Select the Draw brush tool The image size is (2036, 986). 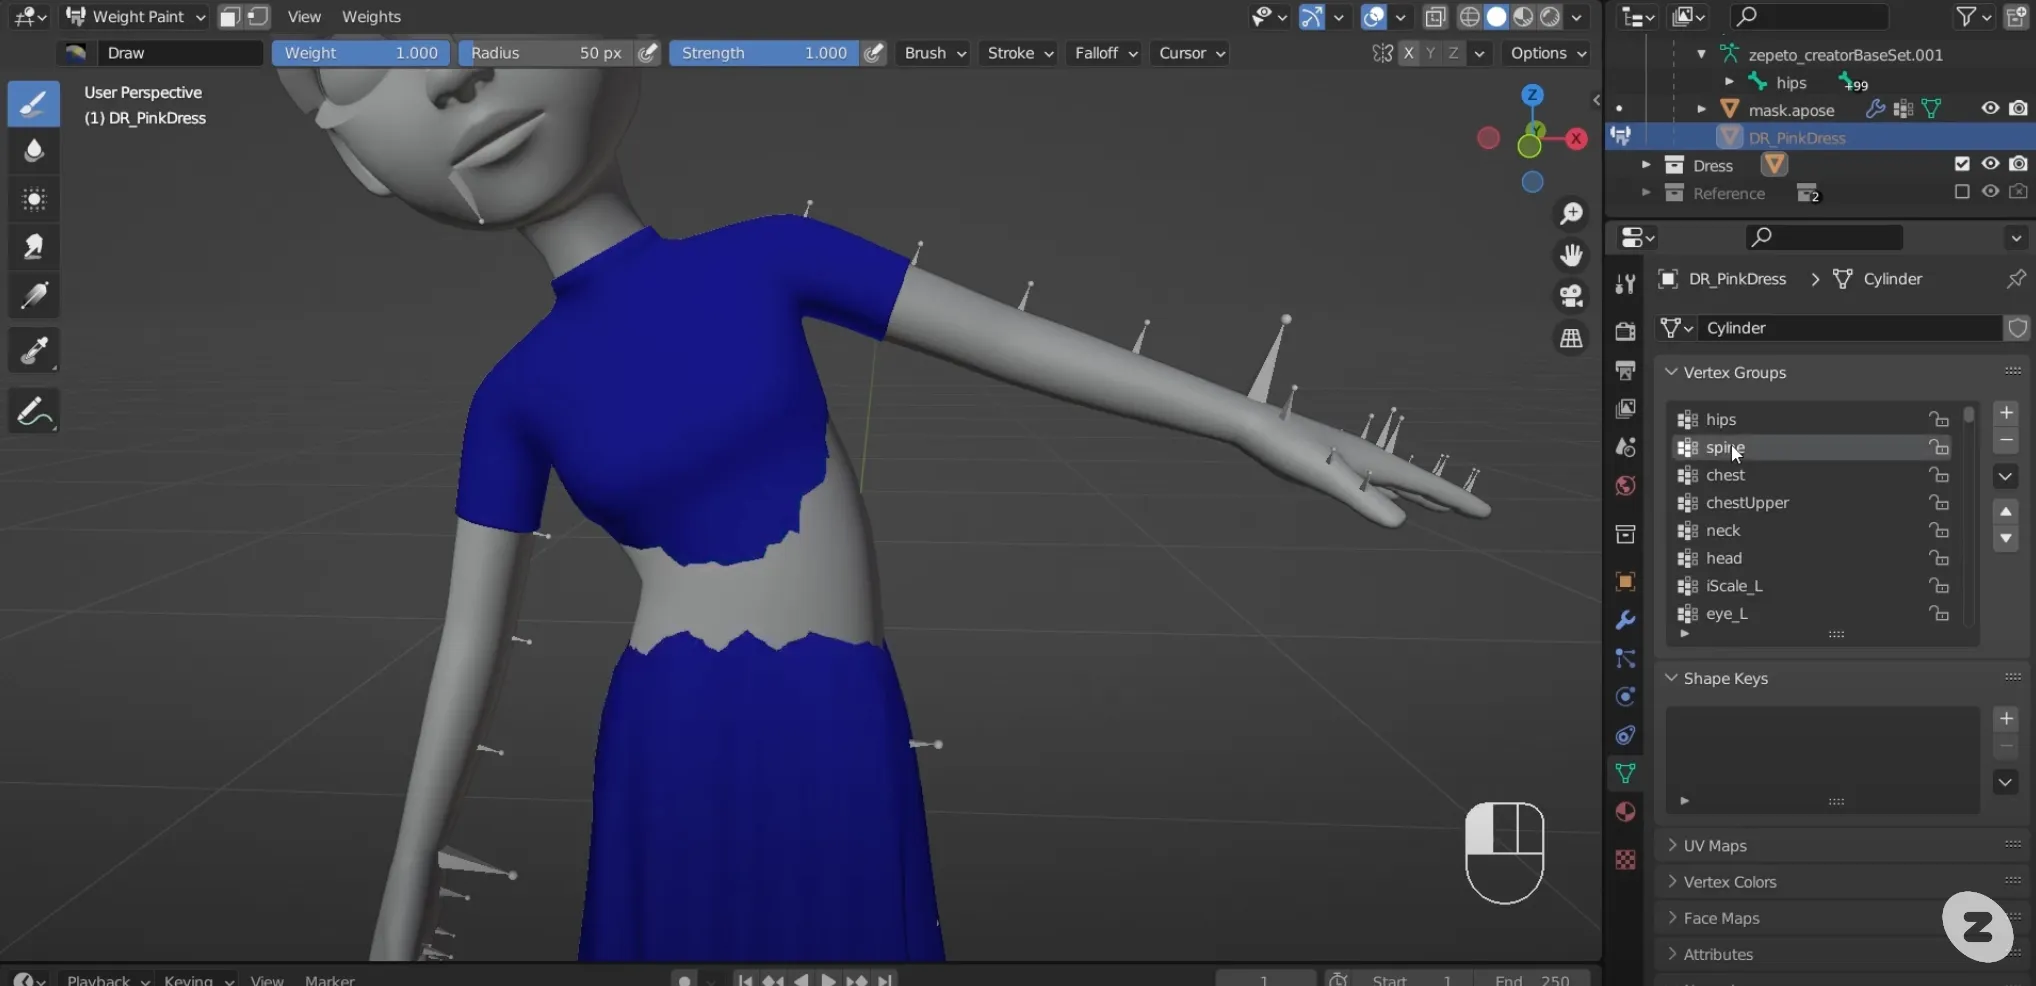point(34,104)
